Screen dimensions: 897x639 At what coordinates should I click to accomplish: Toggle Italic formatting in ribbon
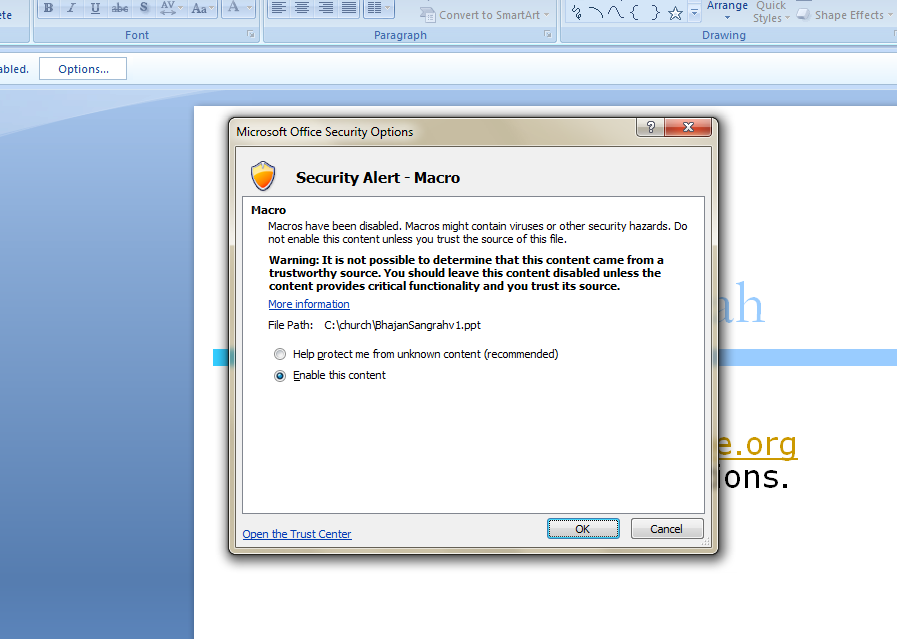point(72,8)
